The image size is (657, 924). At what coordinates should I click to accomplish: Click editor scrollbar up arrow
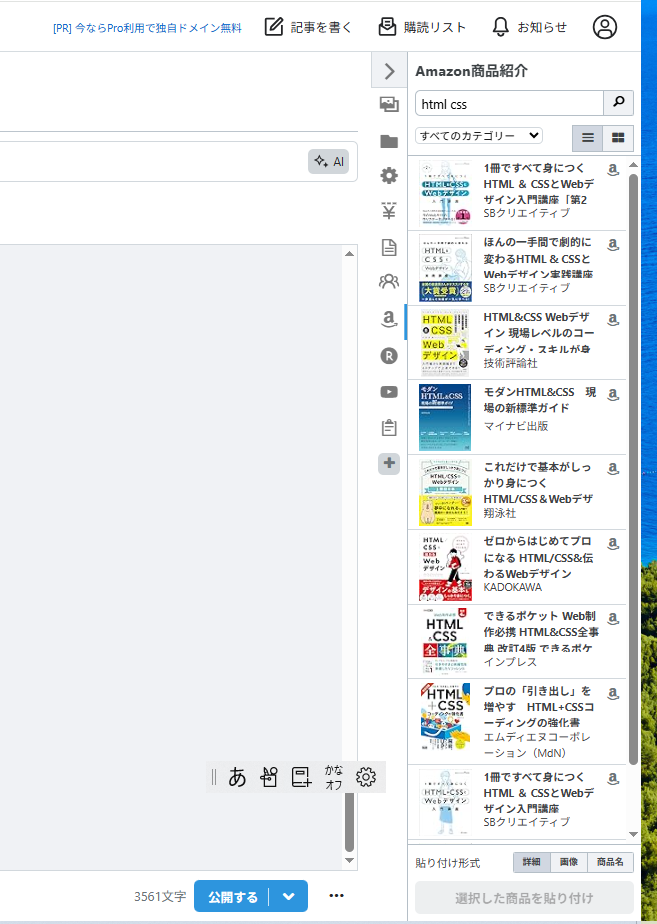click(x=349, y=253)
